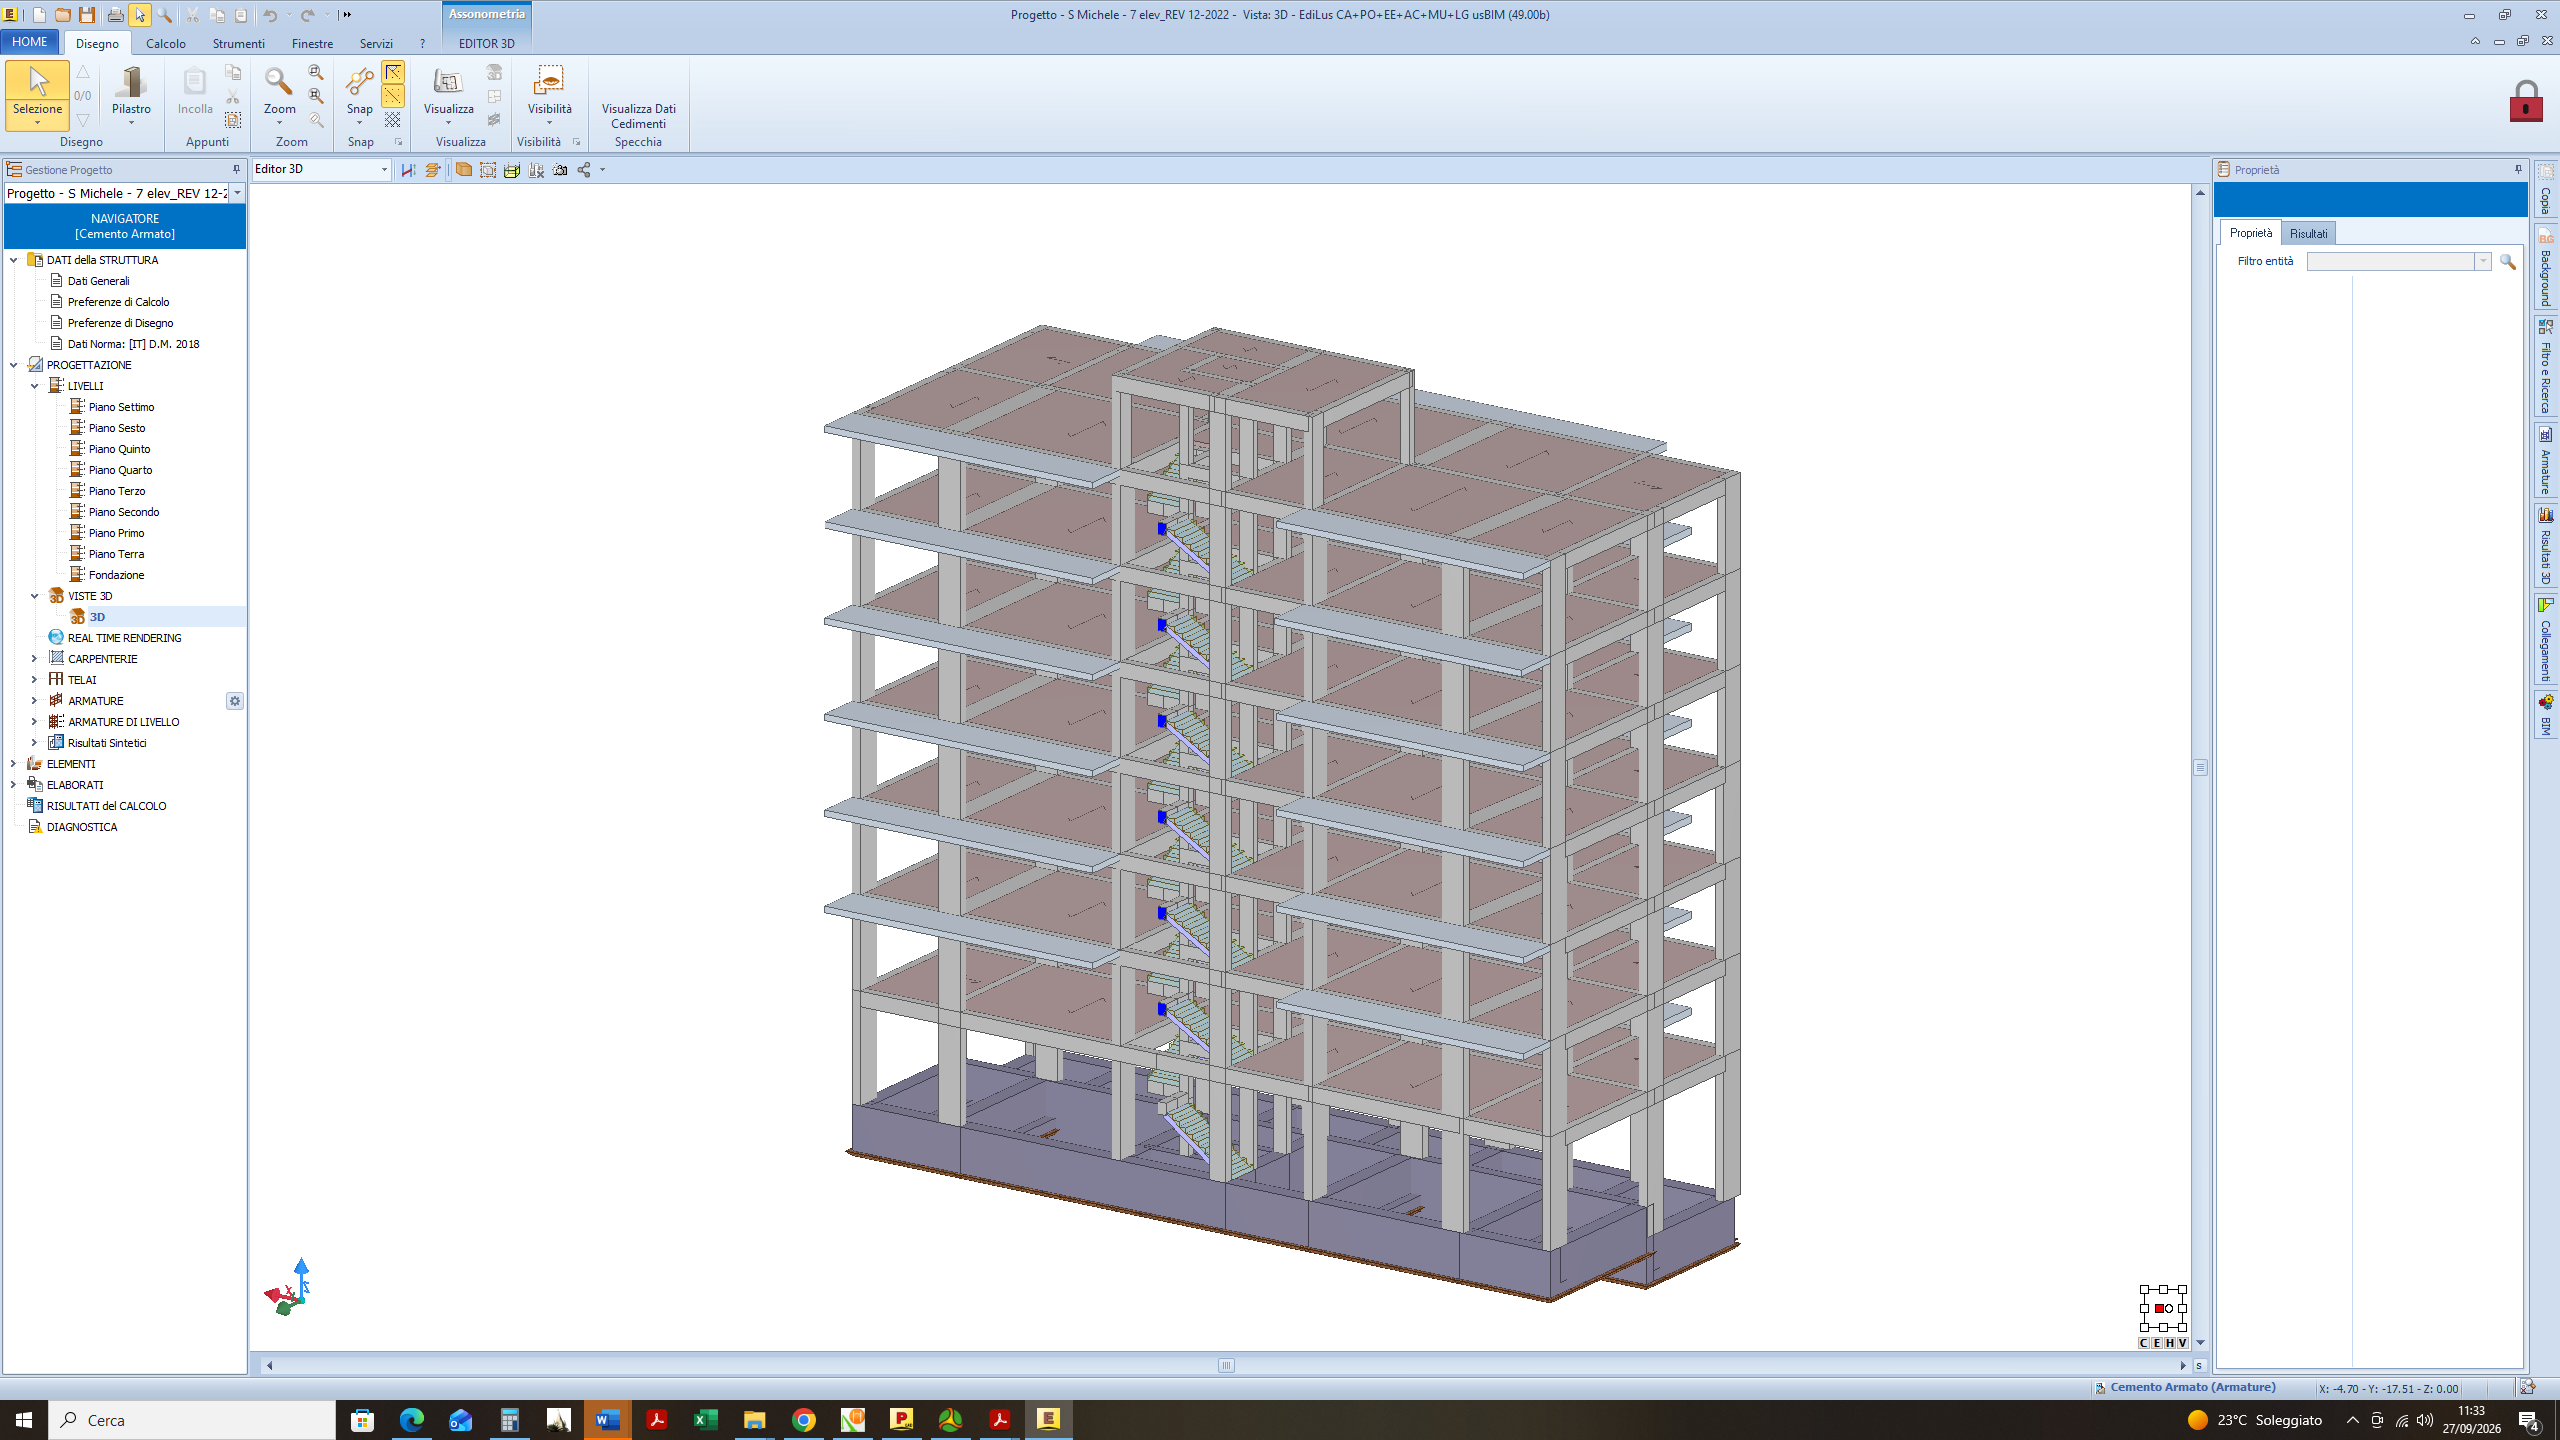Click the horizontal scrollbar thumb below viewport
This screenshot has height=1440, width=2560.
pos(1227,1365)
